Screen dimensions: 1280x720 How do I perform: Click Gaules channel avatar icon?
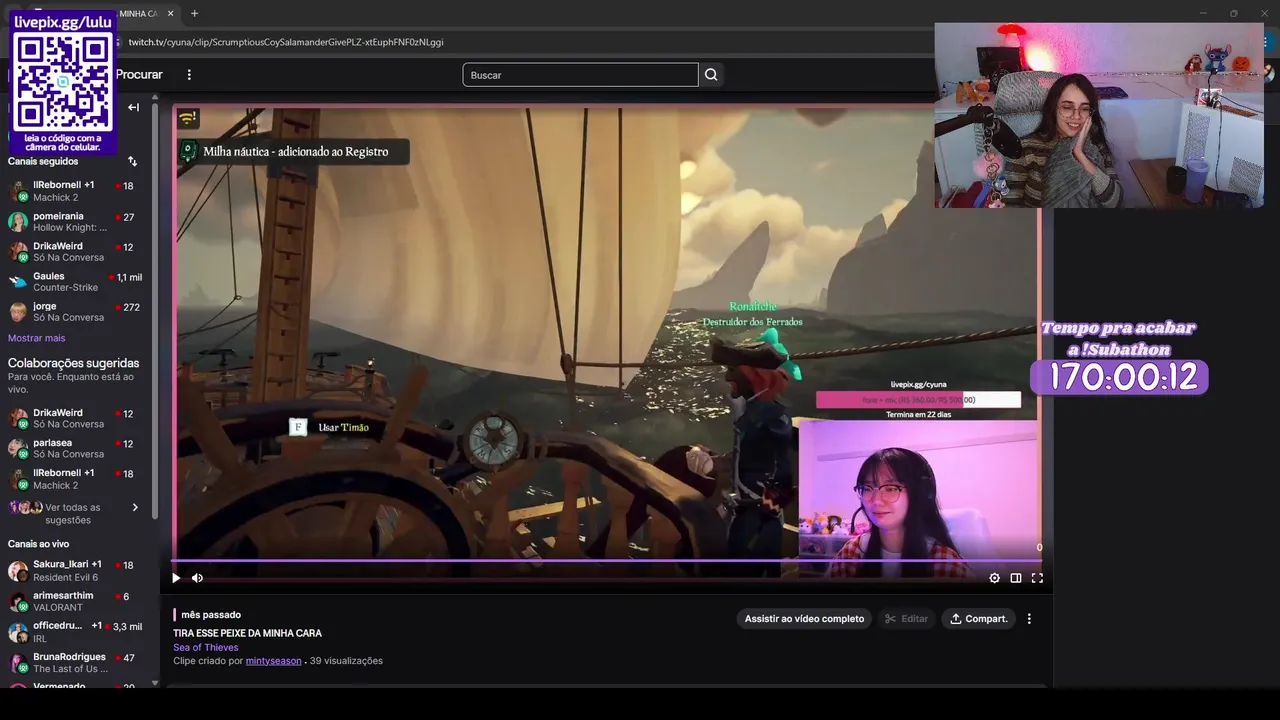coord(18,281)
